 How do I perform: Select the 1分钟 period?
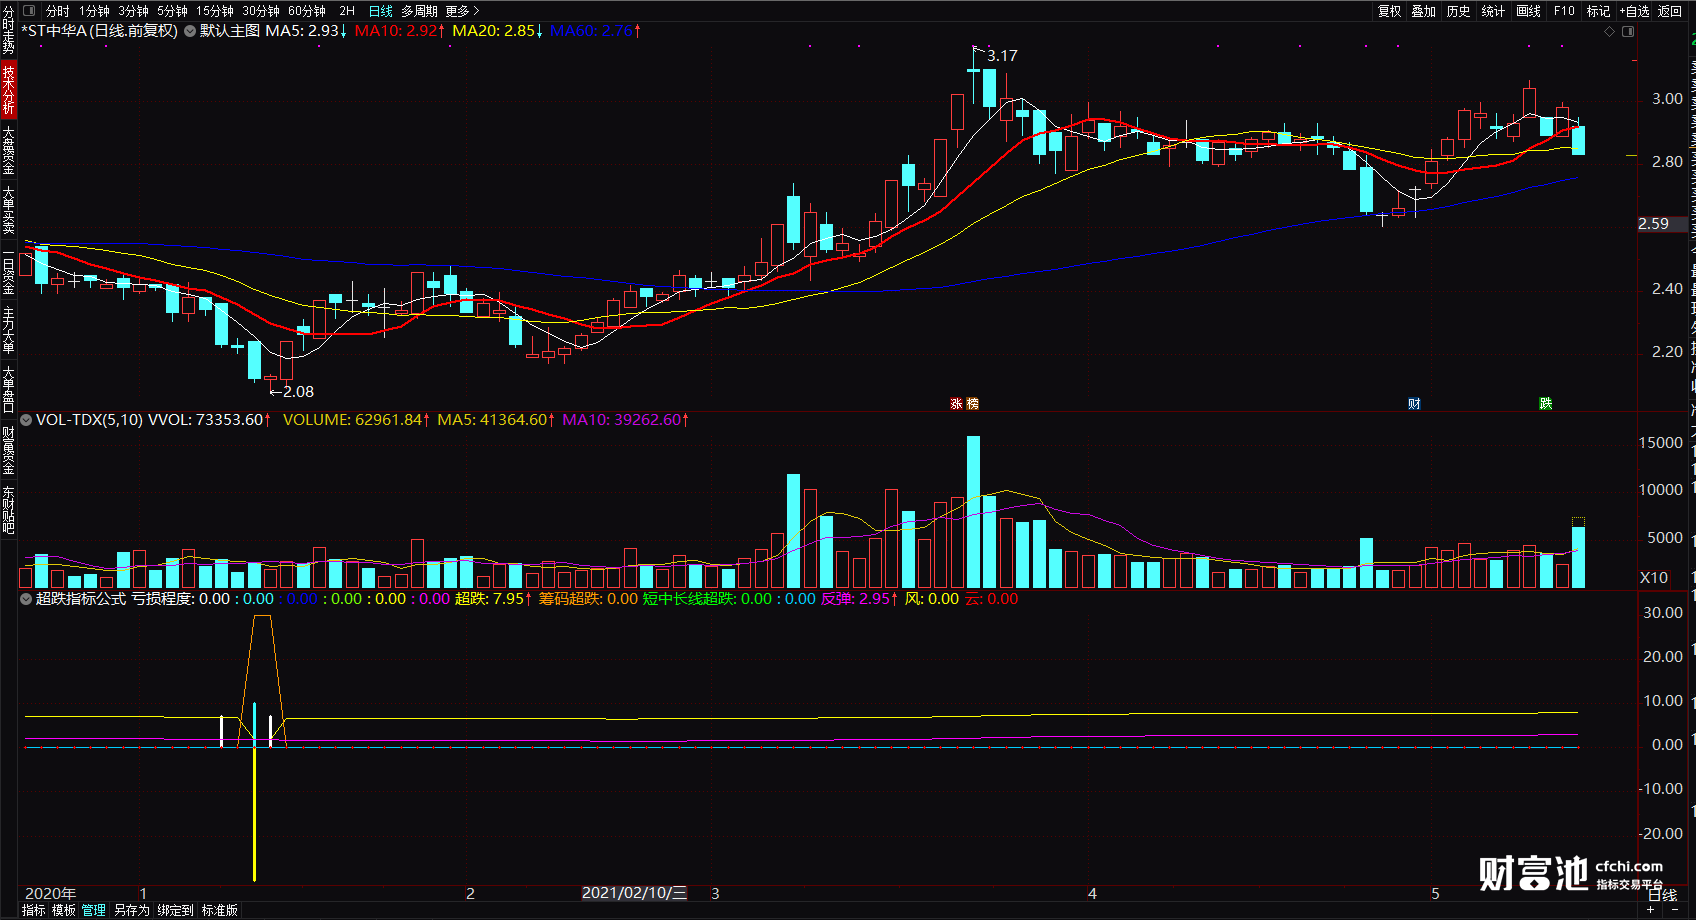pyautogui.click(x=95, y=11)
